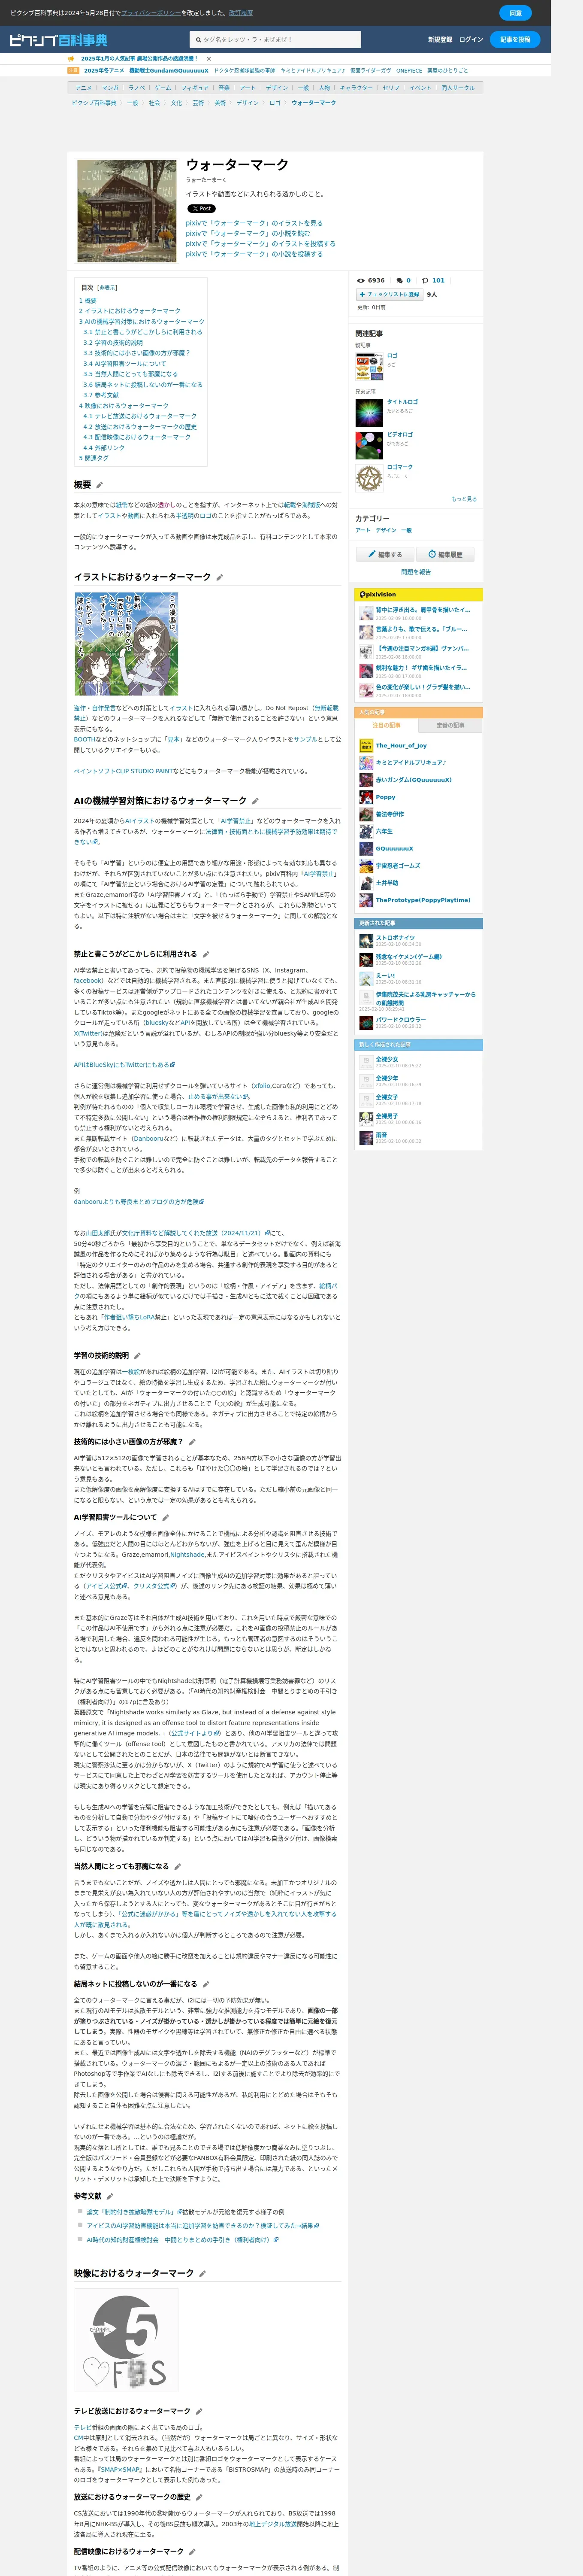Click Poppy popular article icon

(366, 797)
